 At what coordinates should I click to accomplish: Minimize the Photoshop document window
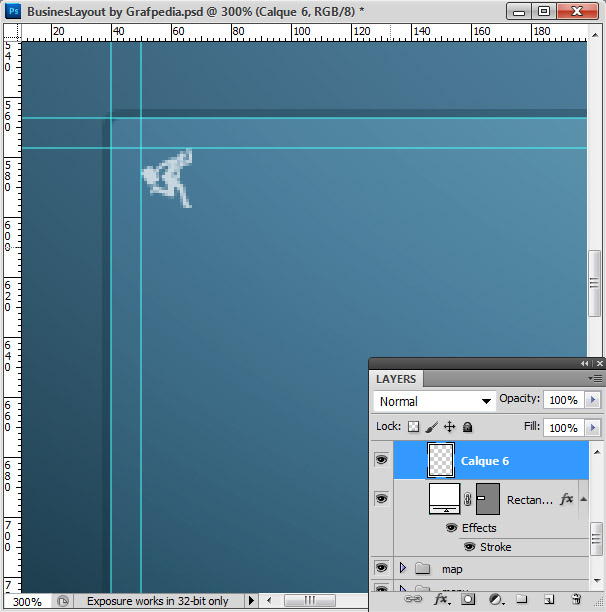pyautogui.click(x=519, y=12)
